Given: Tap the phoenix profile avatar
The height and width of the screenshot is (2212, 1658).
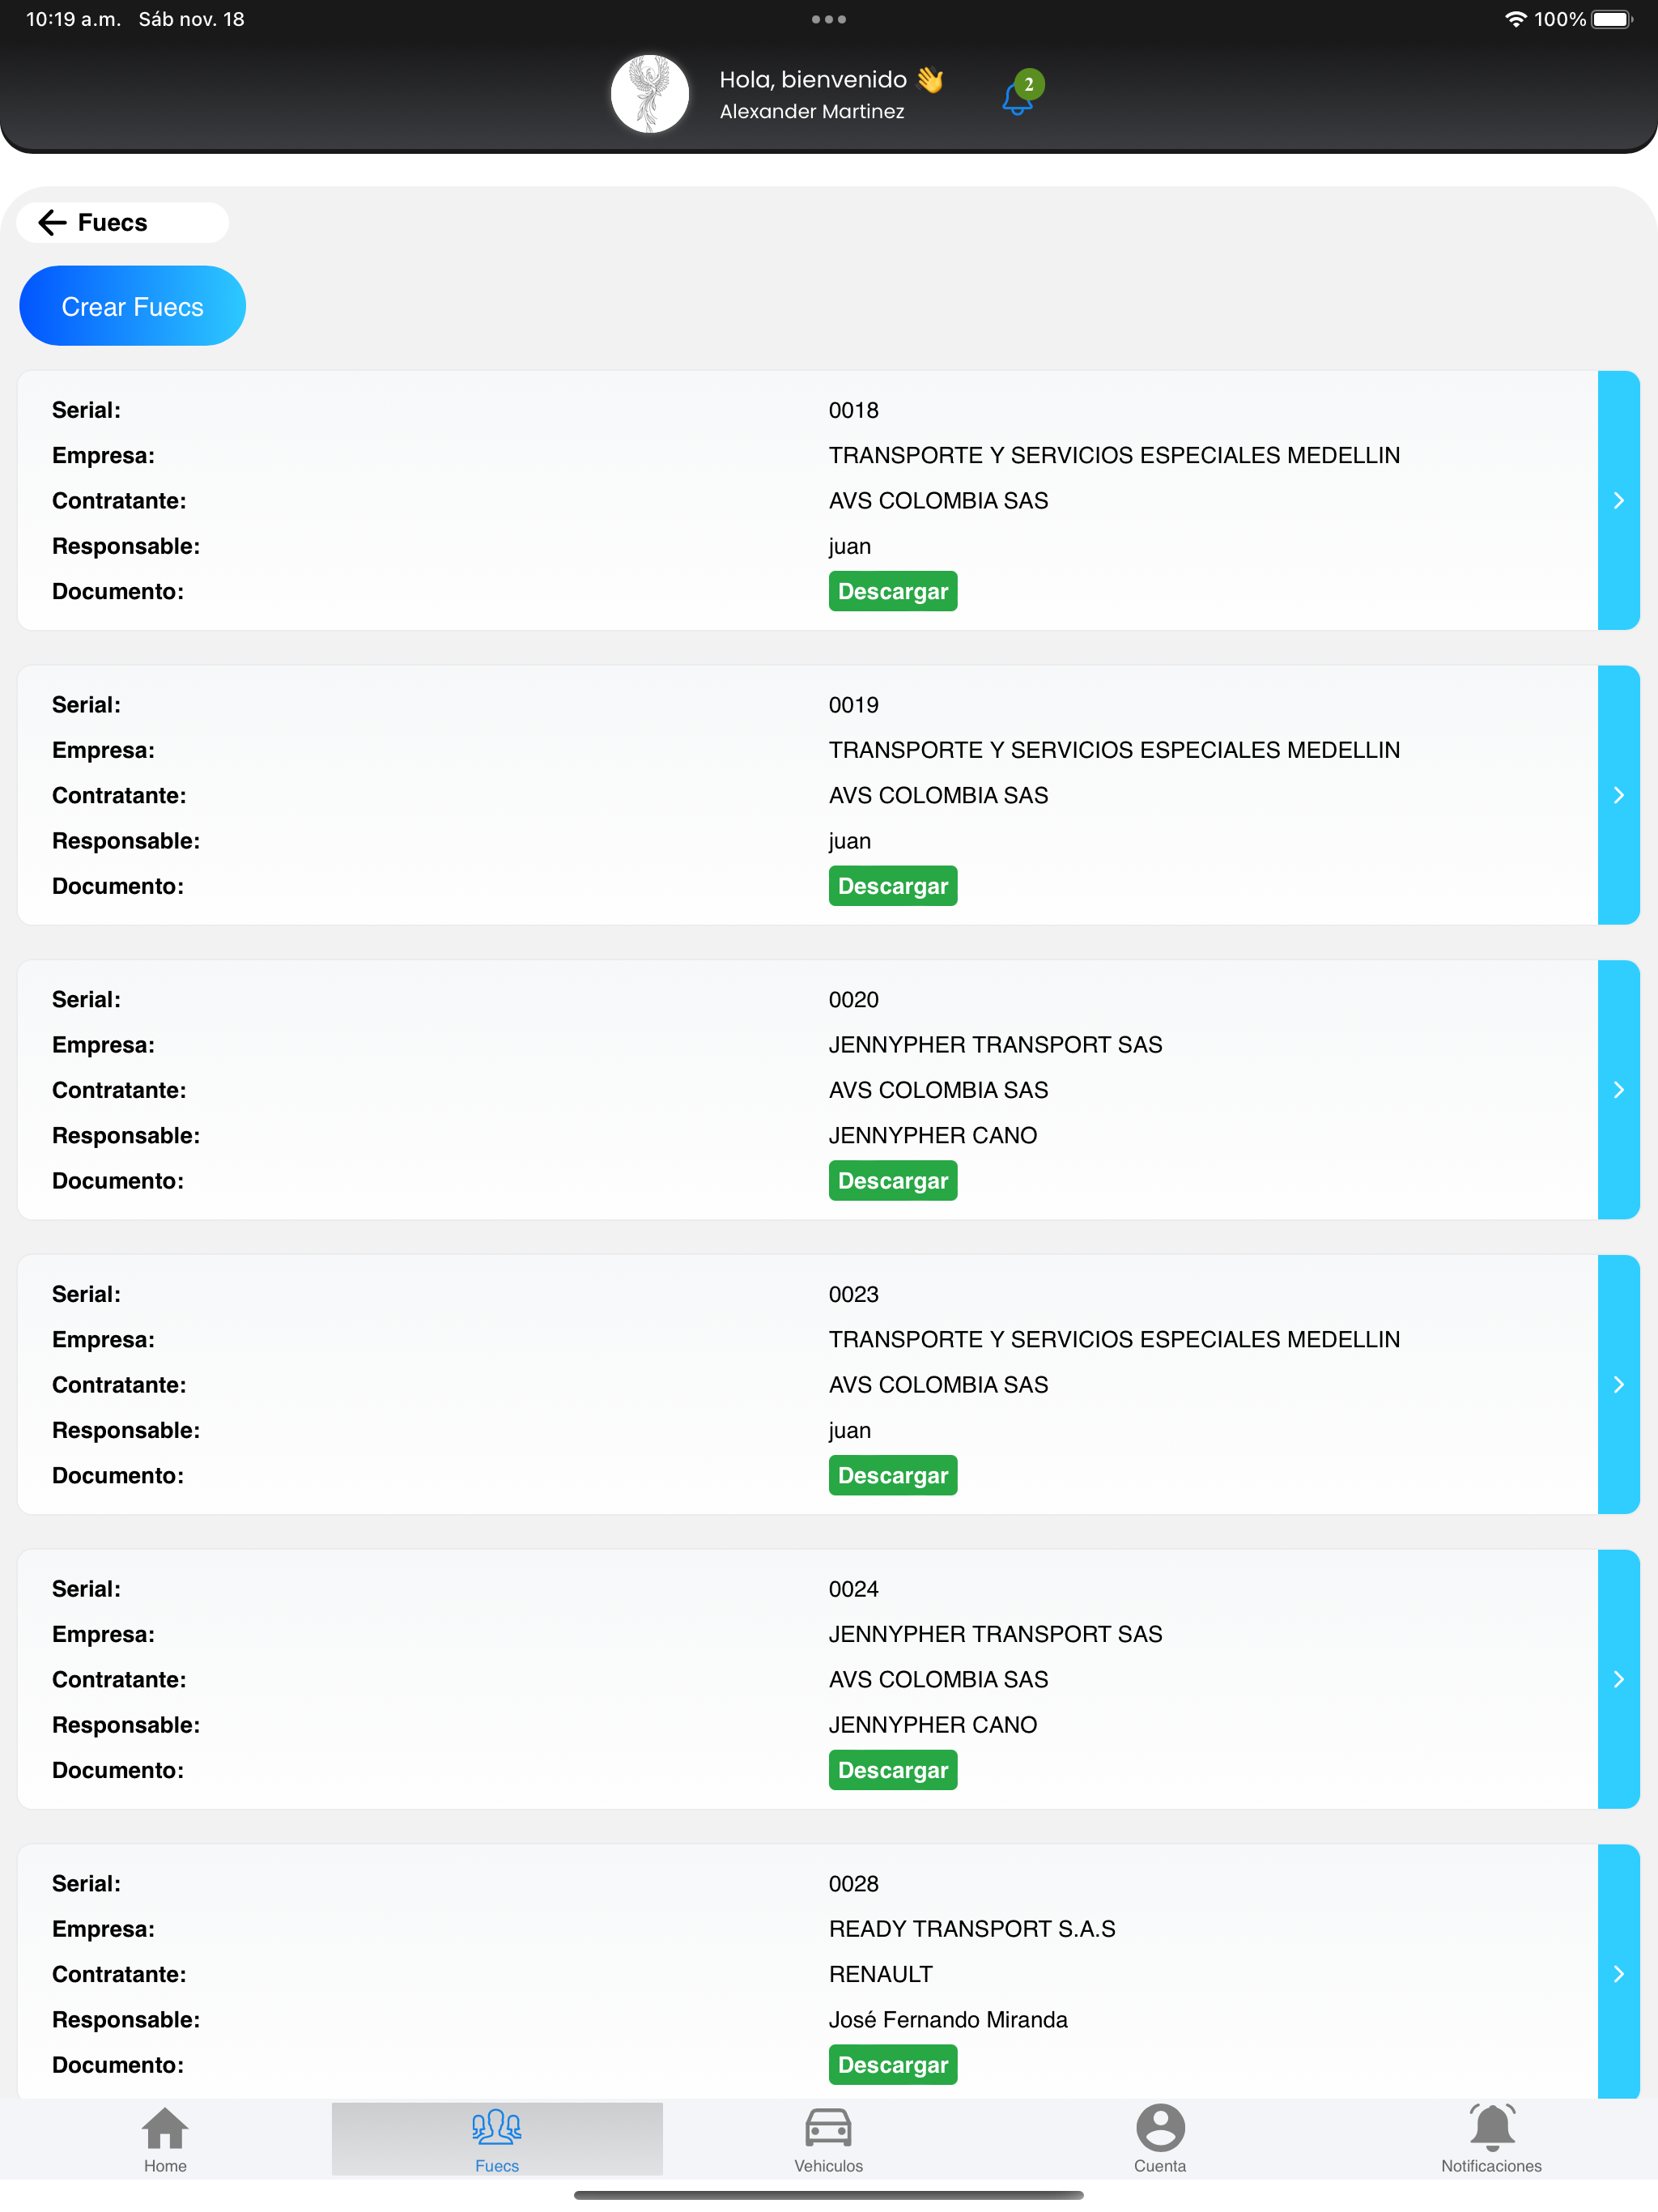Looking at the screenshot, I should point(650,94).
